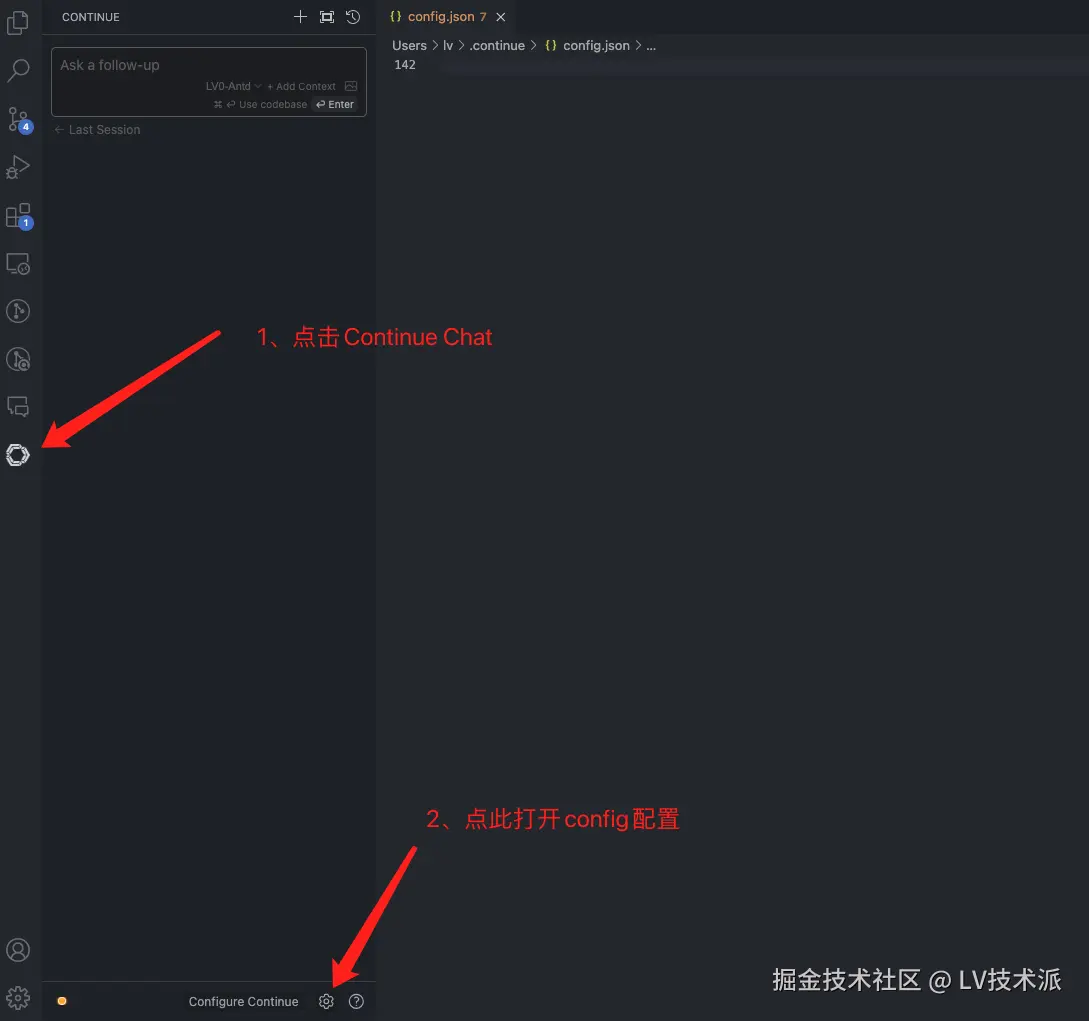Select the config.json editor tab

pos(438,17)
